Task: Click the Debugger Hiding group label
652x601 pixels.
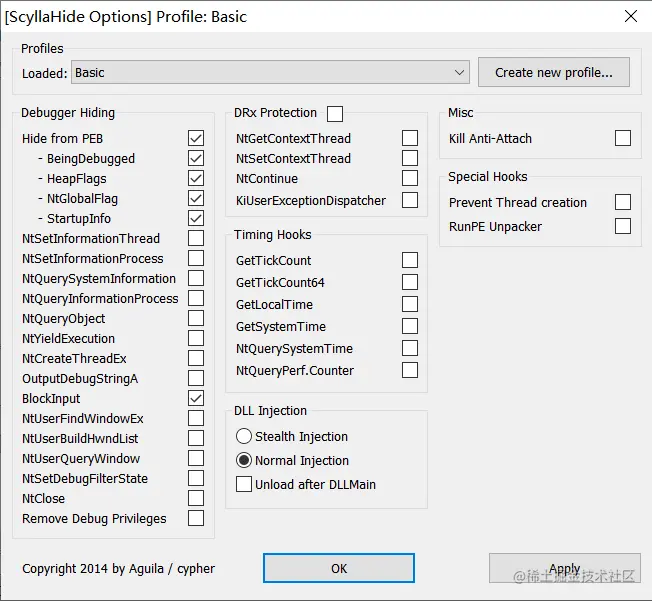Action: [x=68, y=113]
